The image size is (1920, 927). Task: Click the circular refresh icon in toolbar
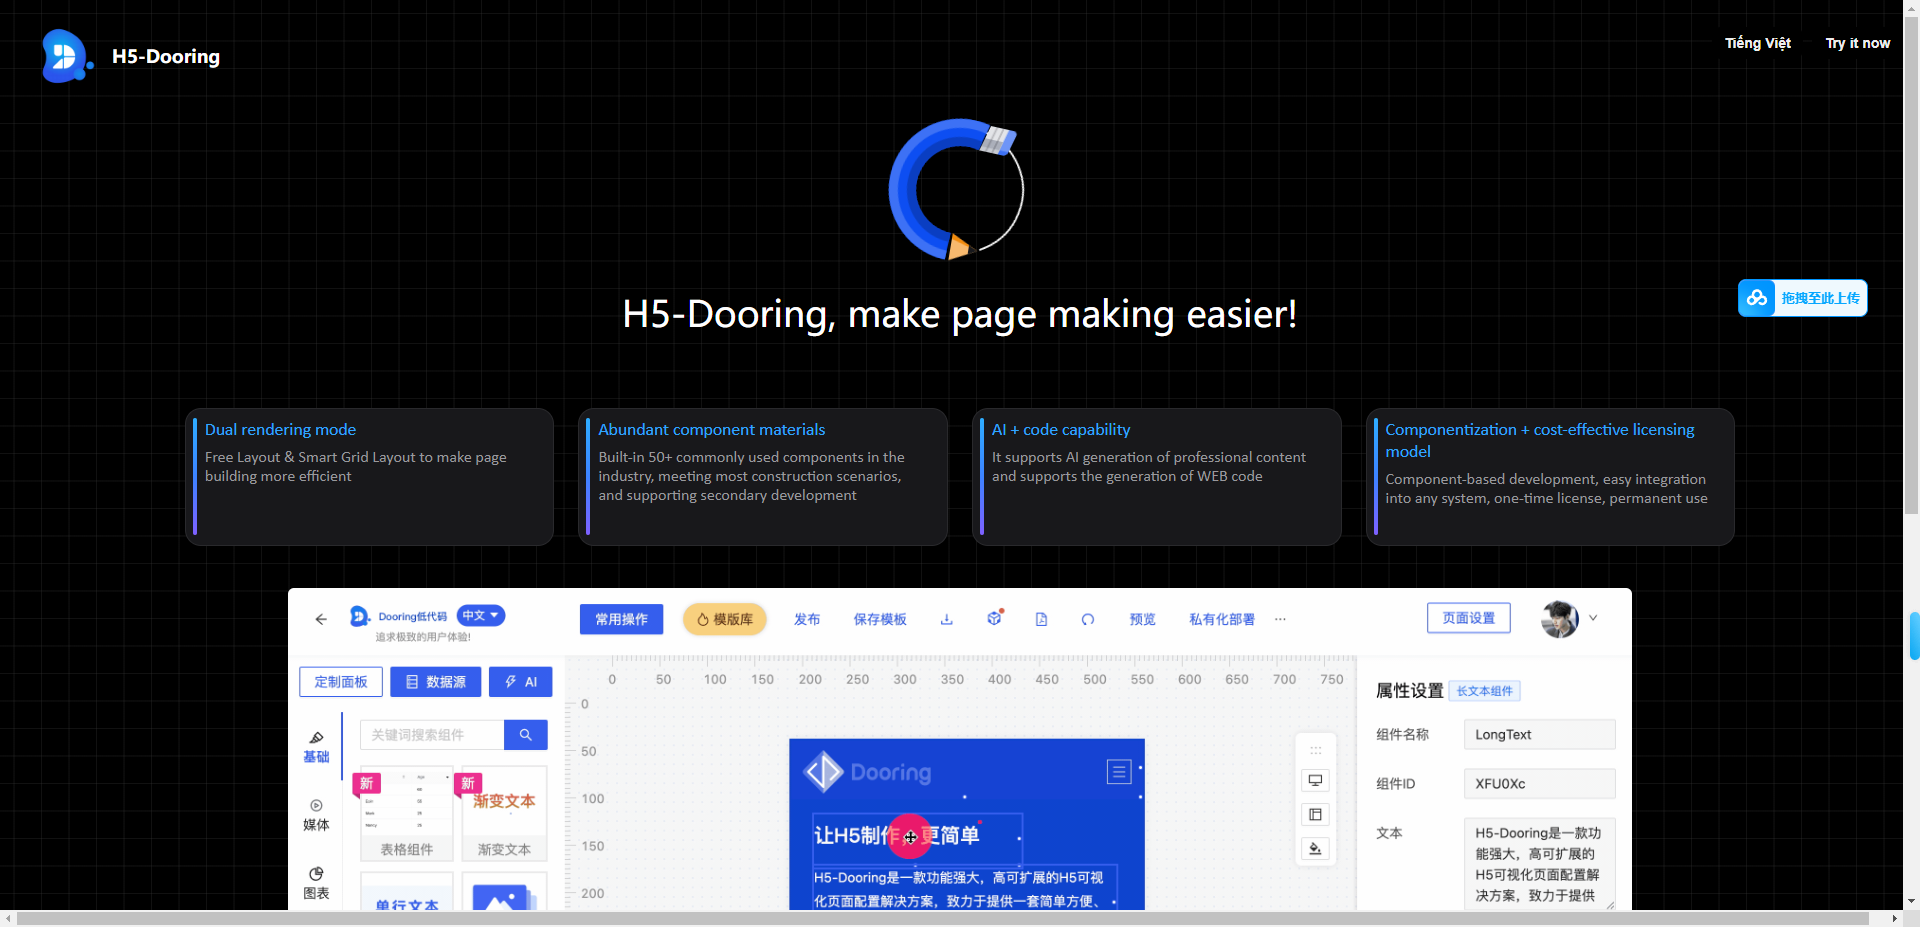(x=1088, y=619)
